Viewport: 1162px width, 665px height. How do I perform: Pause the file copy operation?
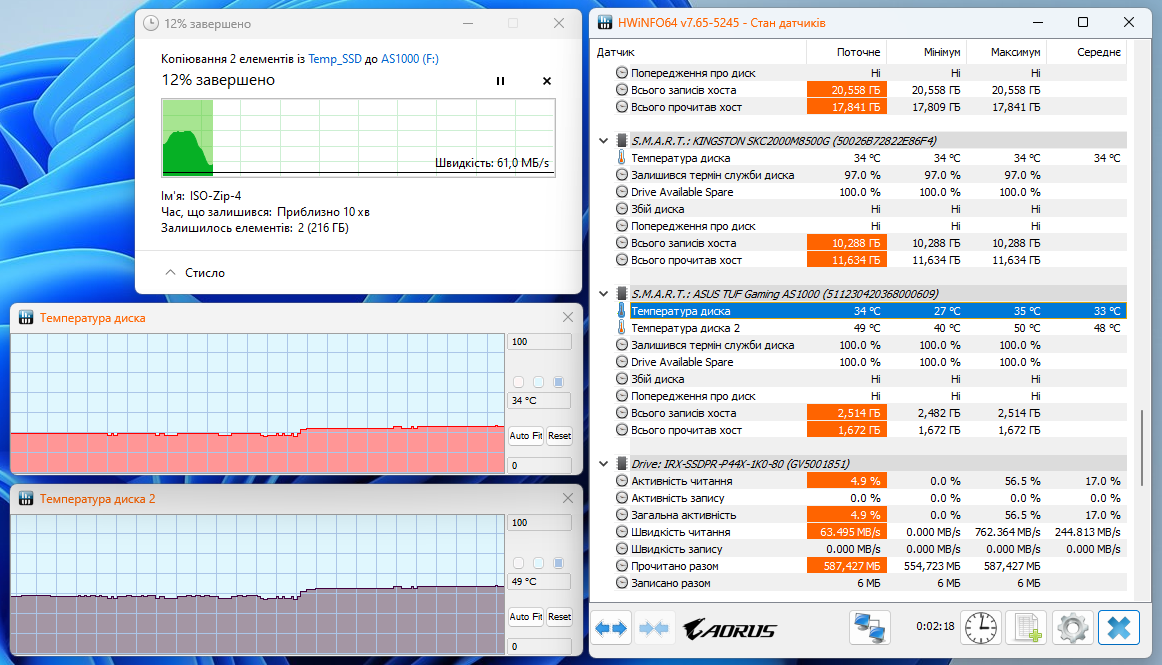tap(500, 81)
